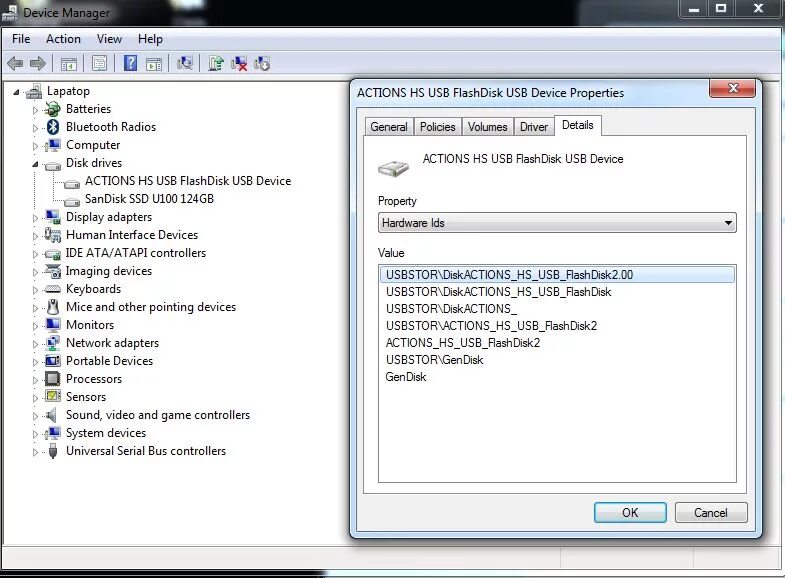Switch to the Volumes tab
The image size is (785, 578).
488,127
